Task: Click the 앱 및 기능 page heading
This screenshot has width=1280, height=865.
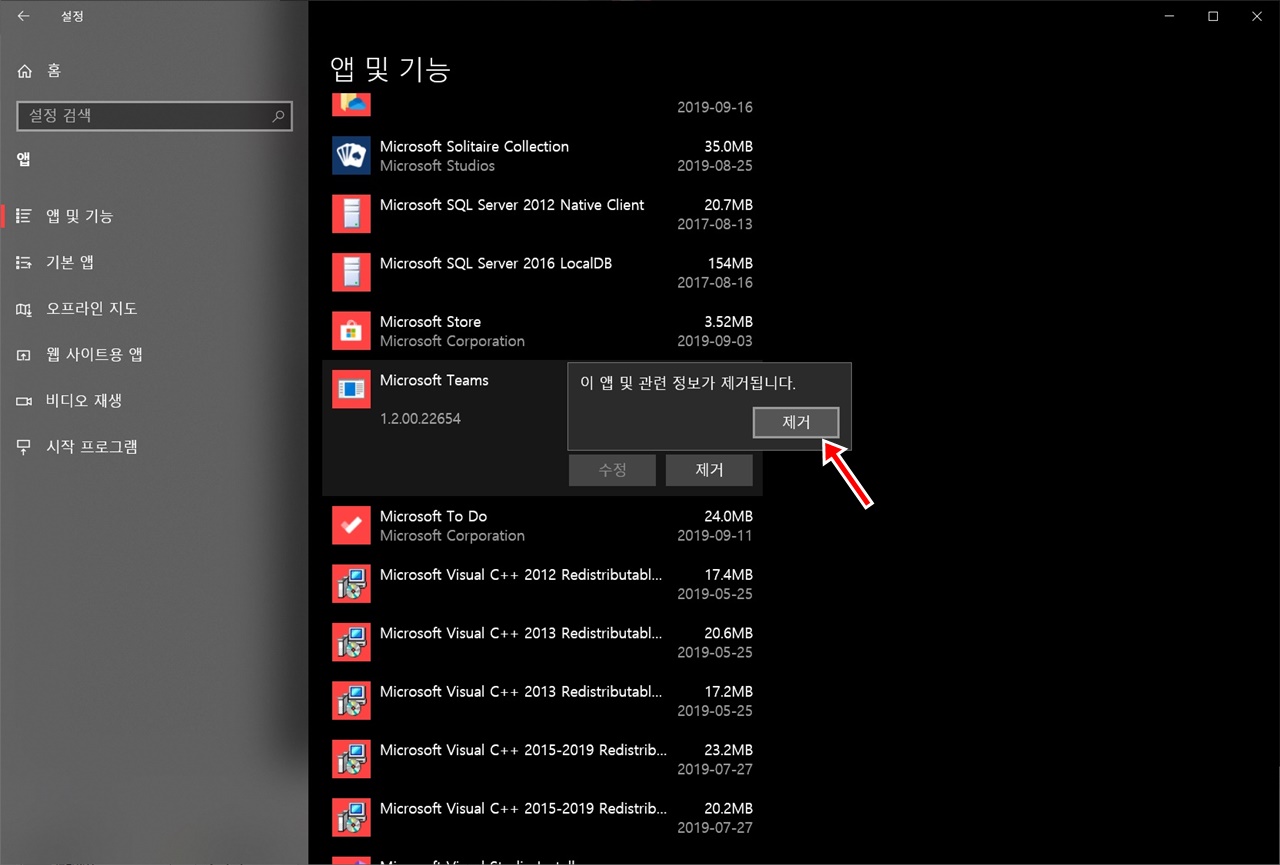Action: point(391,68)
